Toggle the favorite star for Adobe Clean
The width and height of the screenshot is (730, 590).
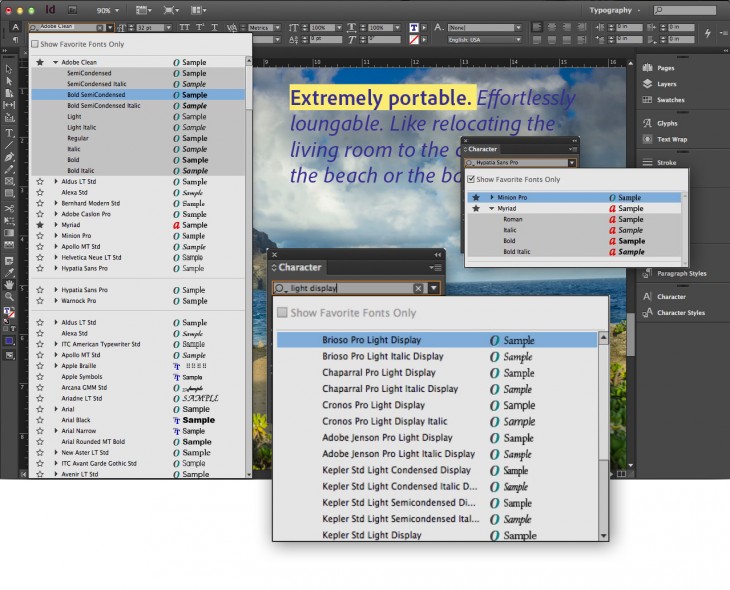coord(40,62)
